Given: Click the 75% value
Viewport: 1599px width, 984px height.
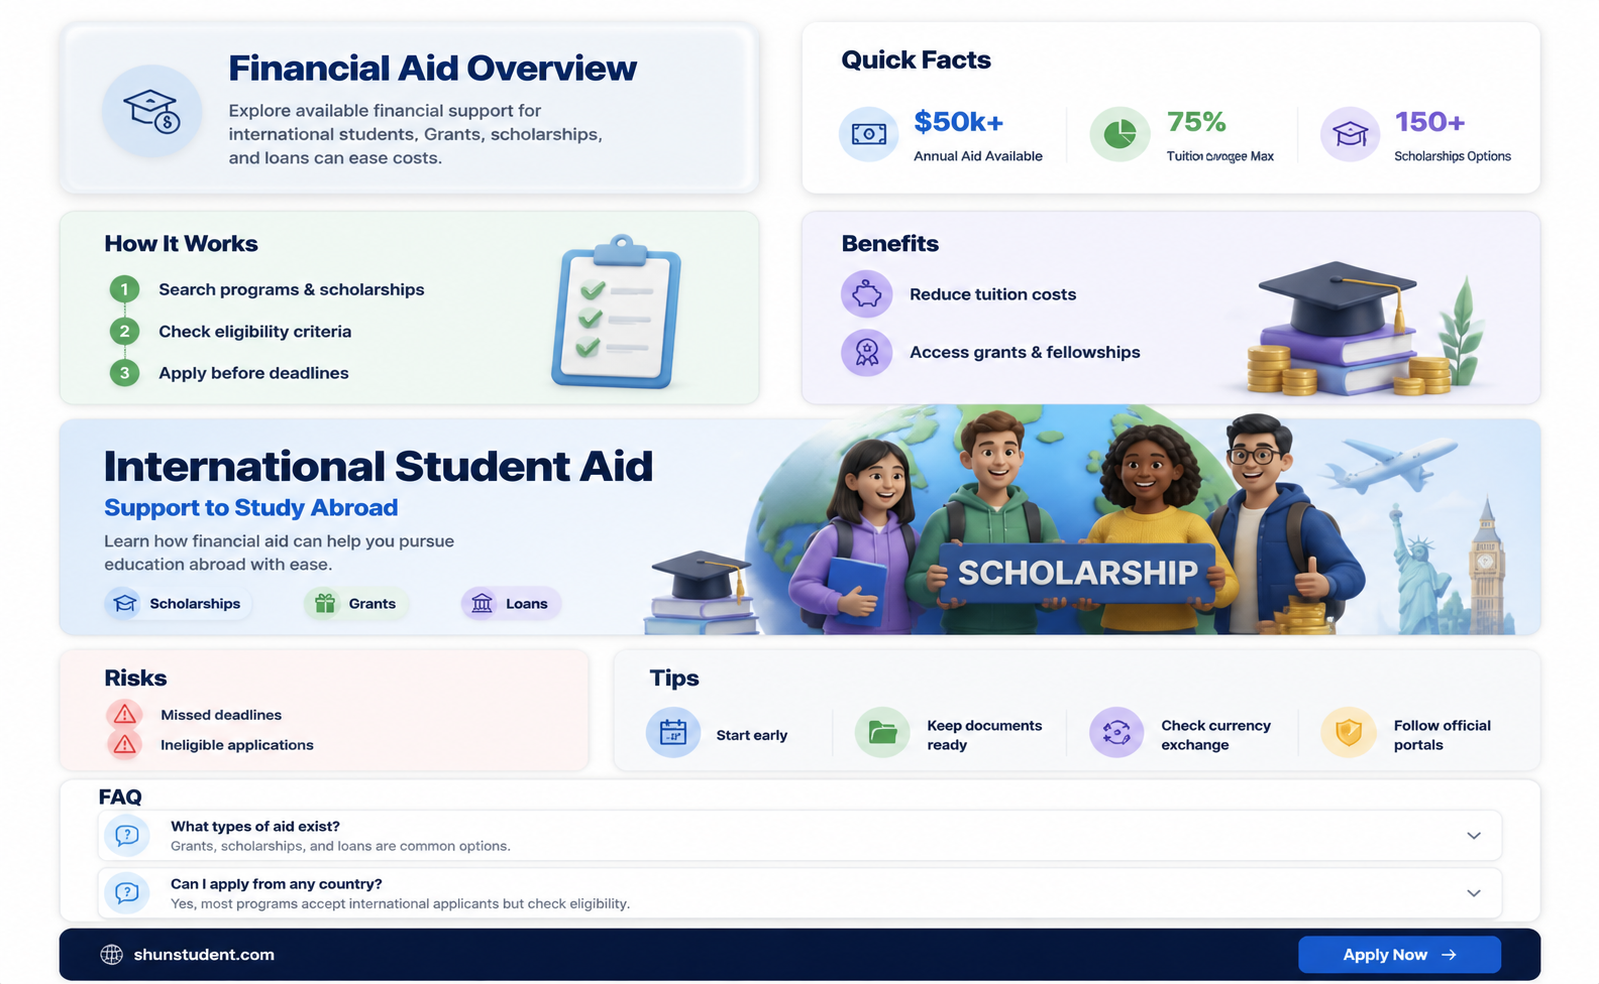Looking at the screenshot, I should 1196,122.
